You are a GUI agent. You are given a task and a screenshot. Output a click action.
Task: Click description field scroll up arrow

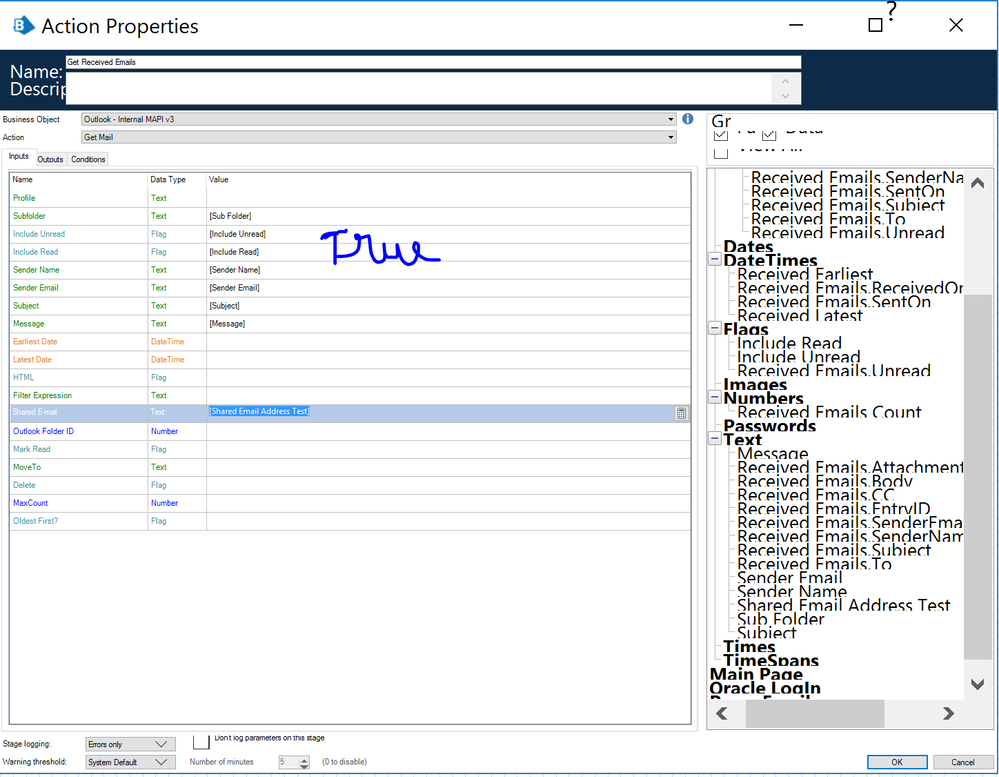coord(786,81)
